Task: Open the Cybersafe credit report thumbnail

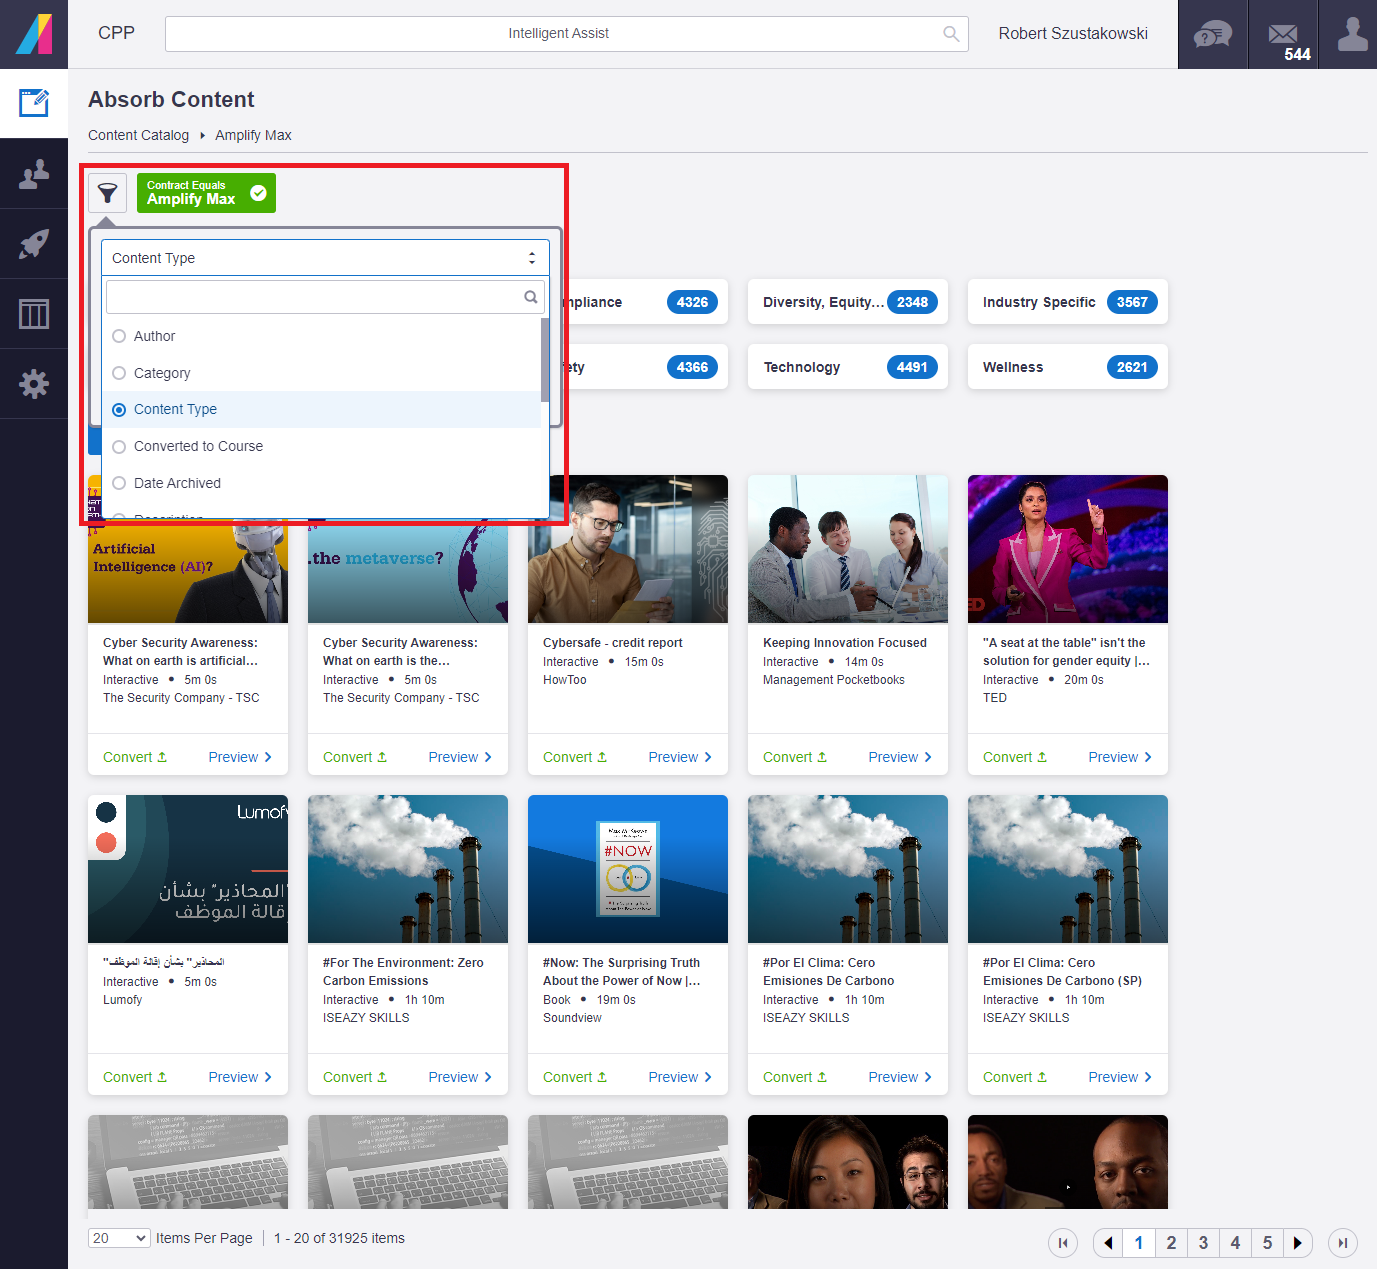Action: pos(628,549)
